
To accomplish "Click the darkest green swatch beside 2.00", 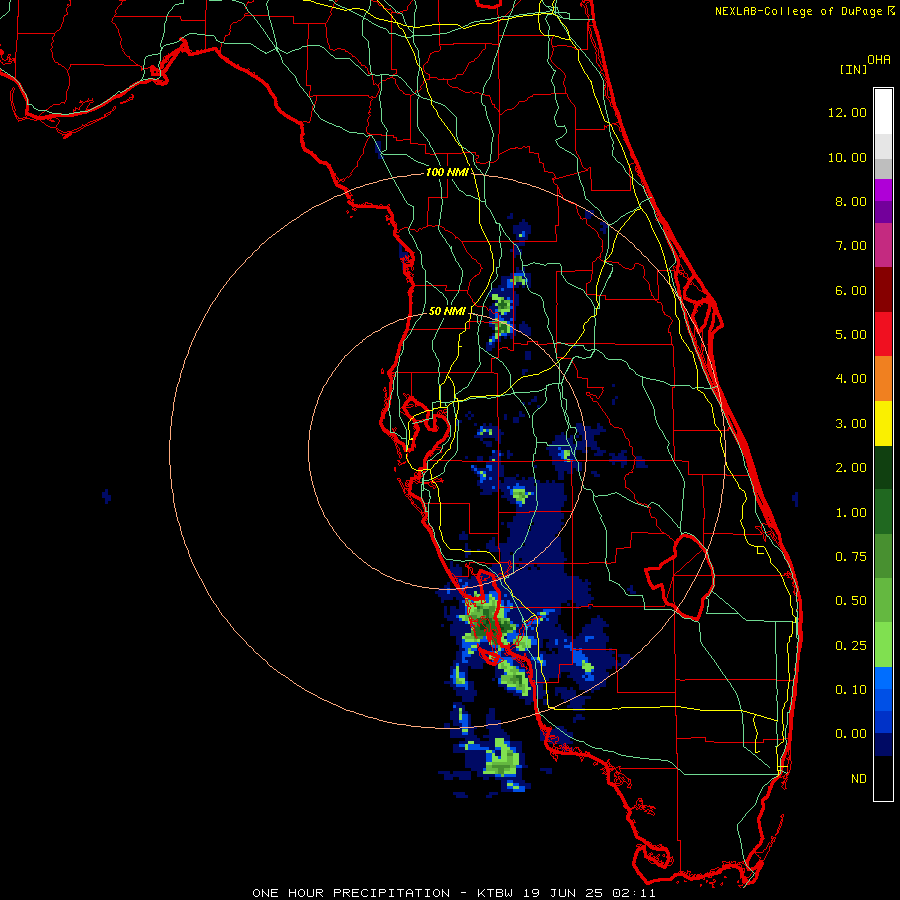I will click(x=883, y=467).
